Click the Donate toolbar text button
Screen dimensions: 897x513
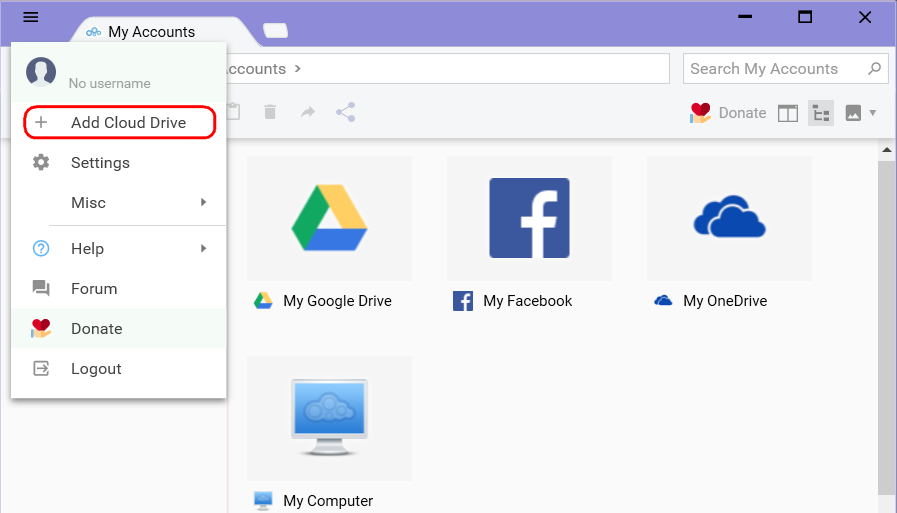point(742,113)
